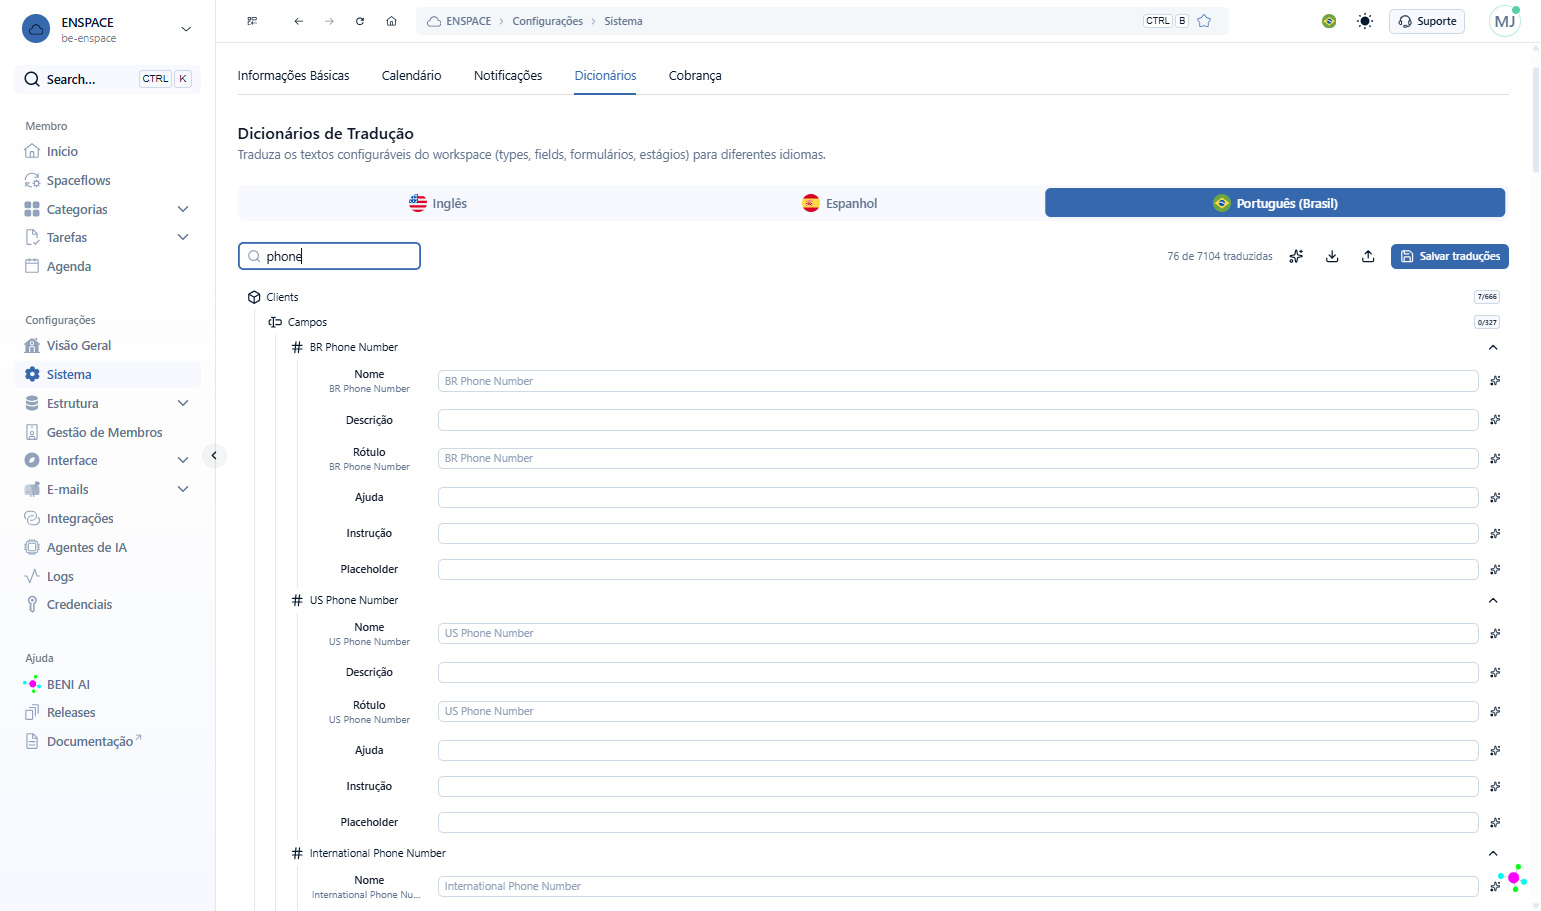Click the BR Phone Number Descrição input

click(x=958, y=420)
